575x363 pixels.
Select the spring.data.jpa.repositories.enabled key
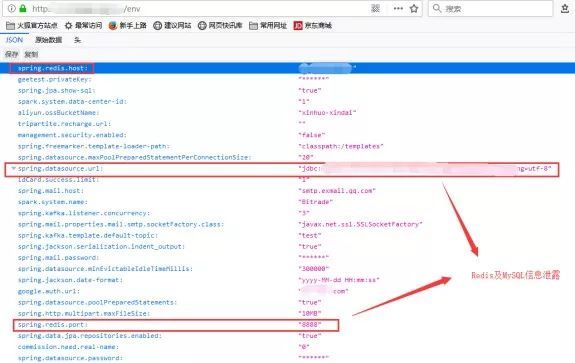coord(89,336)
